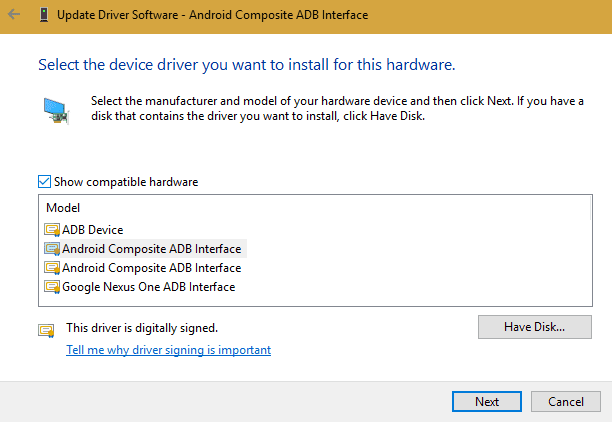Open "Tell me why driver signing is important"
612x422 pixels.
(169, 350)
